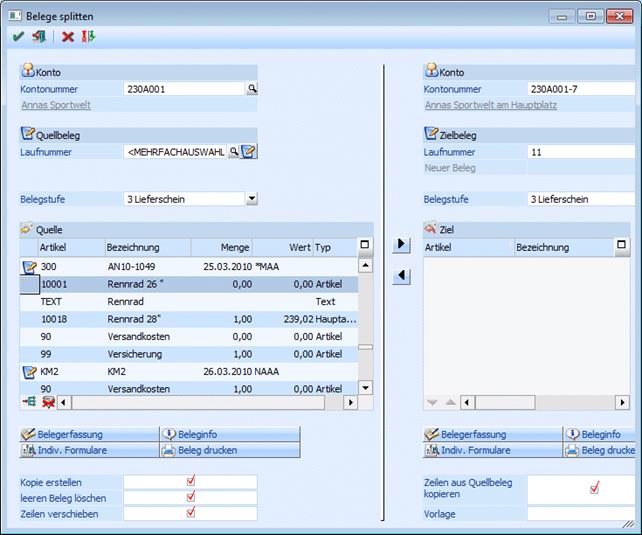
Task: Move selected rows to Ziel with right arrow
Action: [401, 244]
